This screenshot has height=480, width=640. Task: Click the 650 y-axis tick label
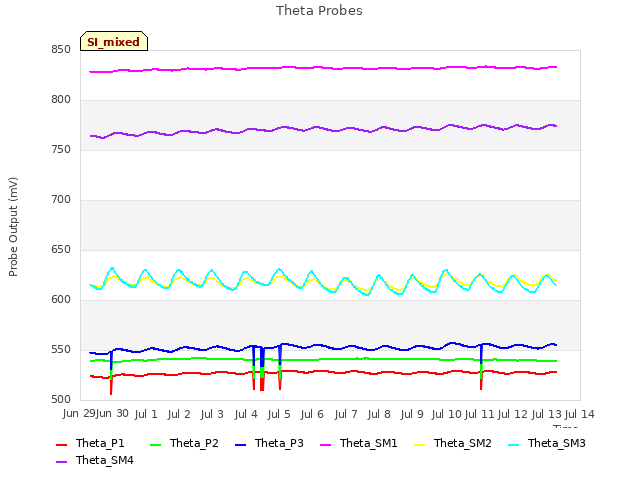pos(61,250)
